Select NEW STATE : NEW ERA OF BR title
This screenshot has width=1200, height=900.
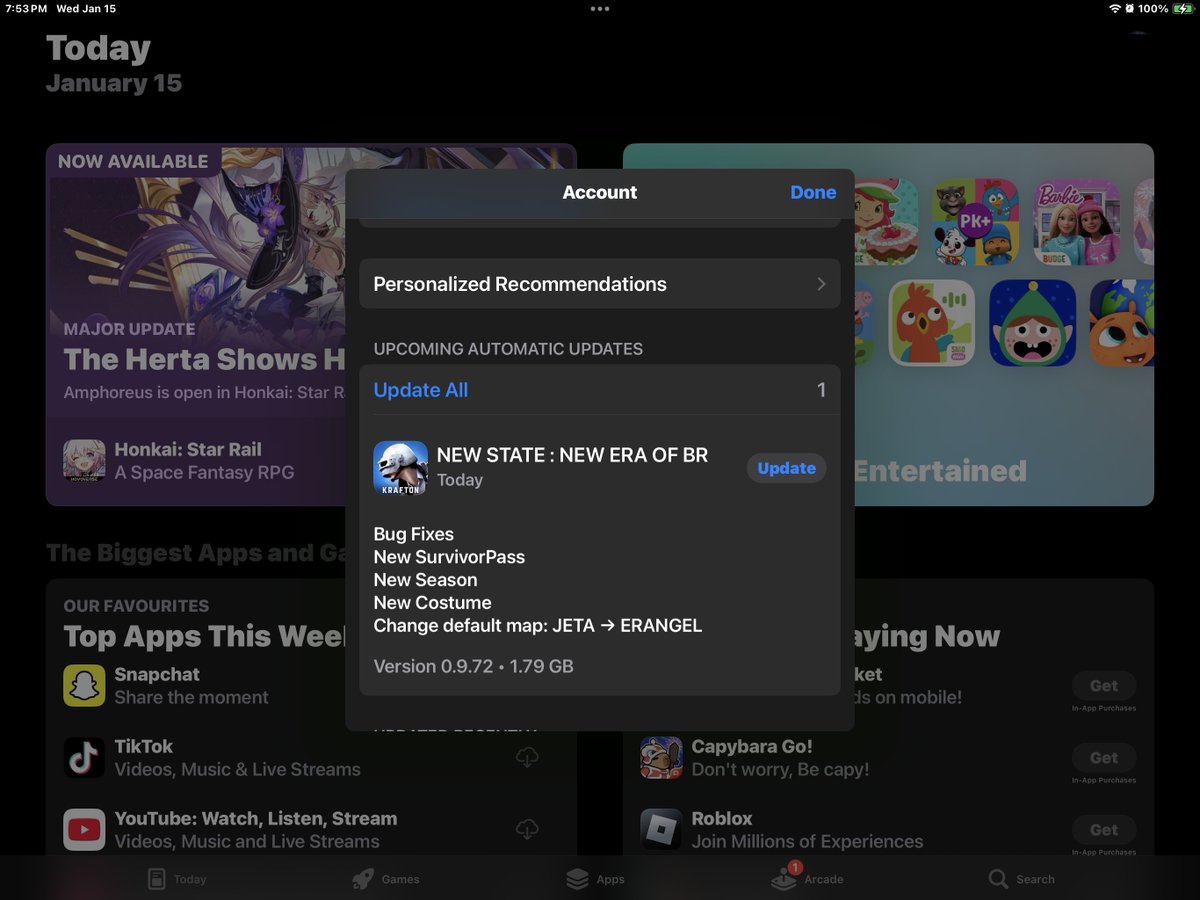[x=573, y=455]
